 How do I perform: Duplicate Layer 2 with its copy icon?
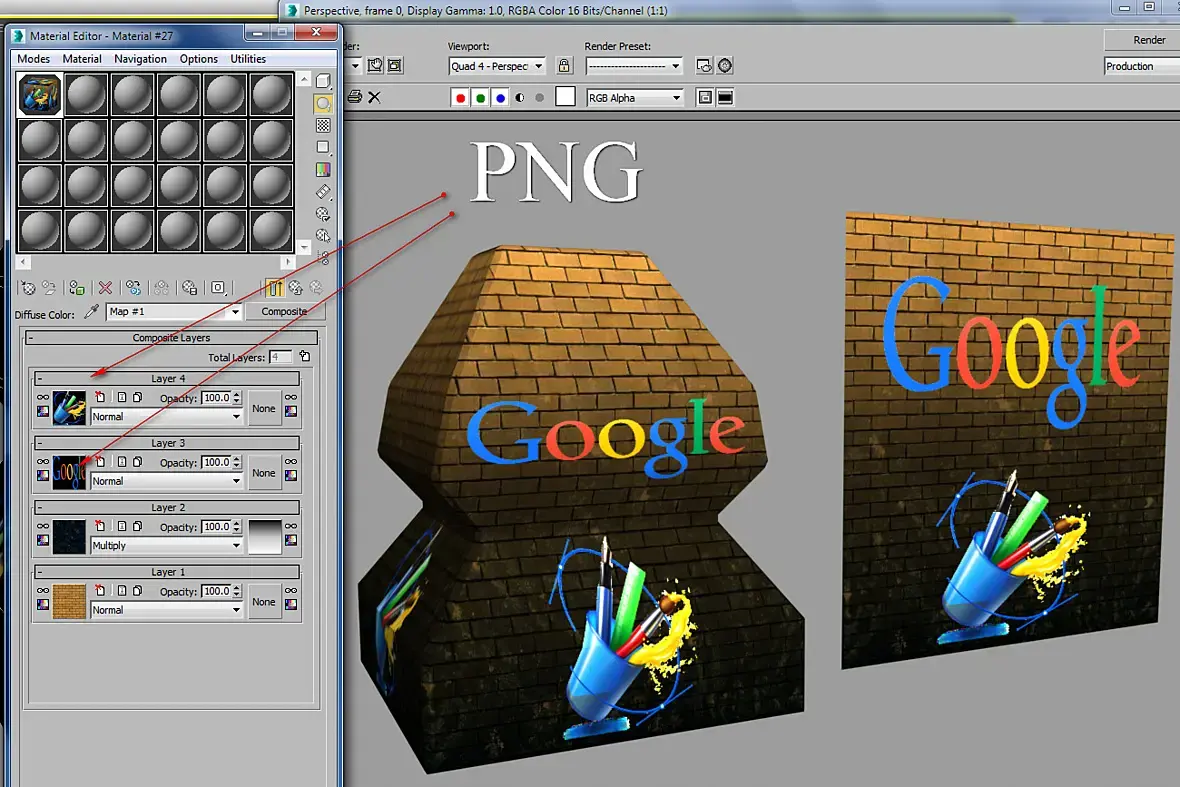(x=137, y=526)
